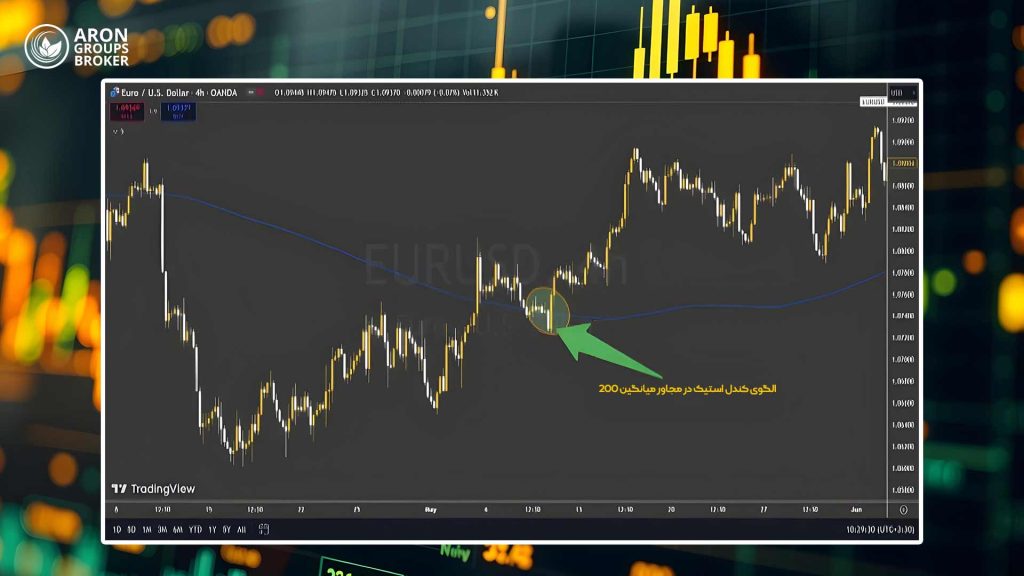The image size is (1024, 576).
Task: Select the 1D date range tab
Action: tap(117, 530)
